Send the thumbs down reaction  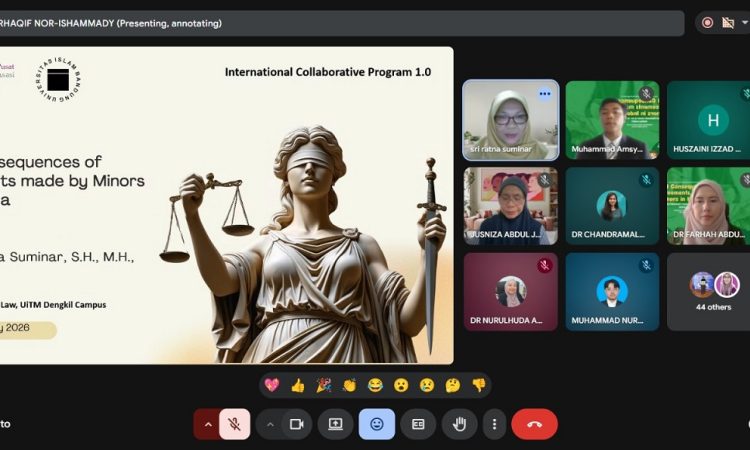coord(478,385)
